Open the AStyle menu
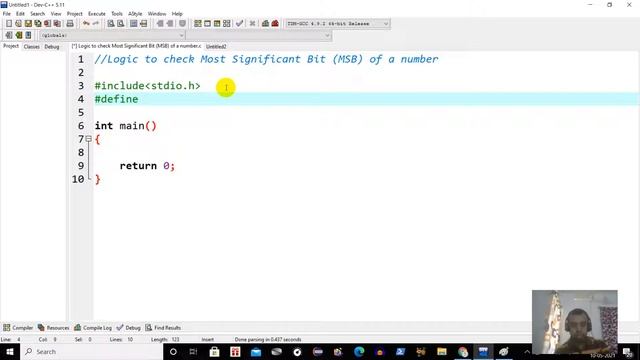 (x=135, y=14)
